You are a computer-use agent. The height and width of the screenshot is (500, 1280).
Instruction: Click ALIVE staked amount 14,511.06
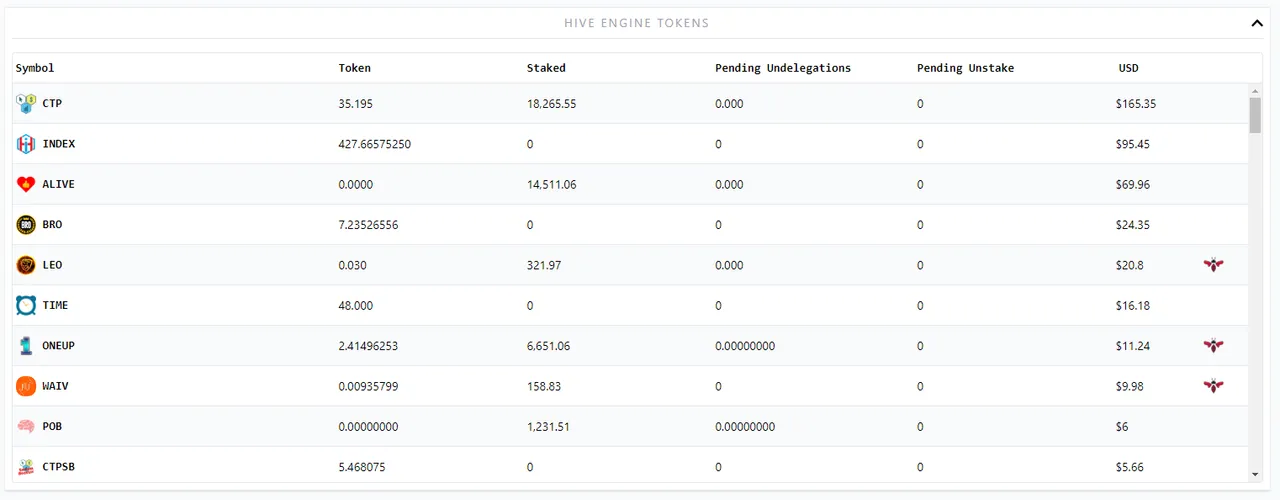(x=552, y=184)
